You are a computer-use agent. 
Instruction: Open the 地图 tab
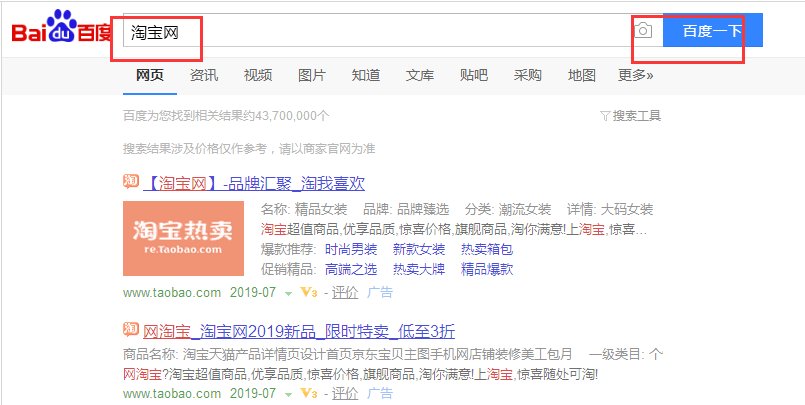pos(582,75)
